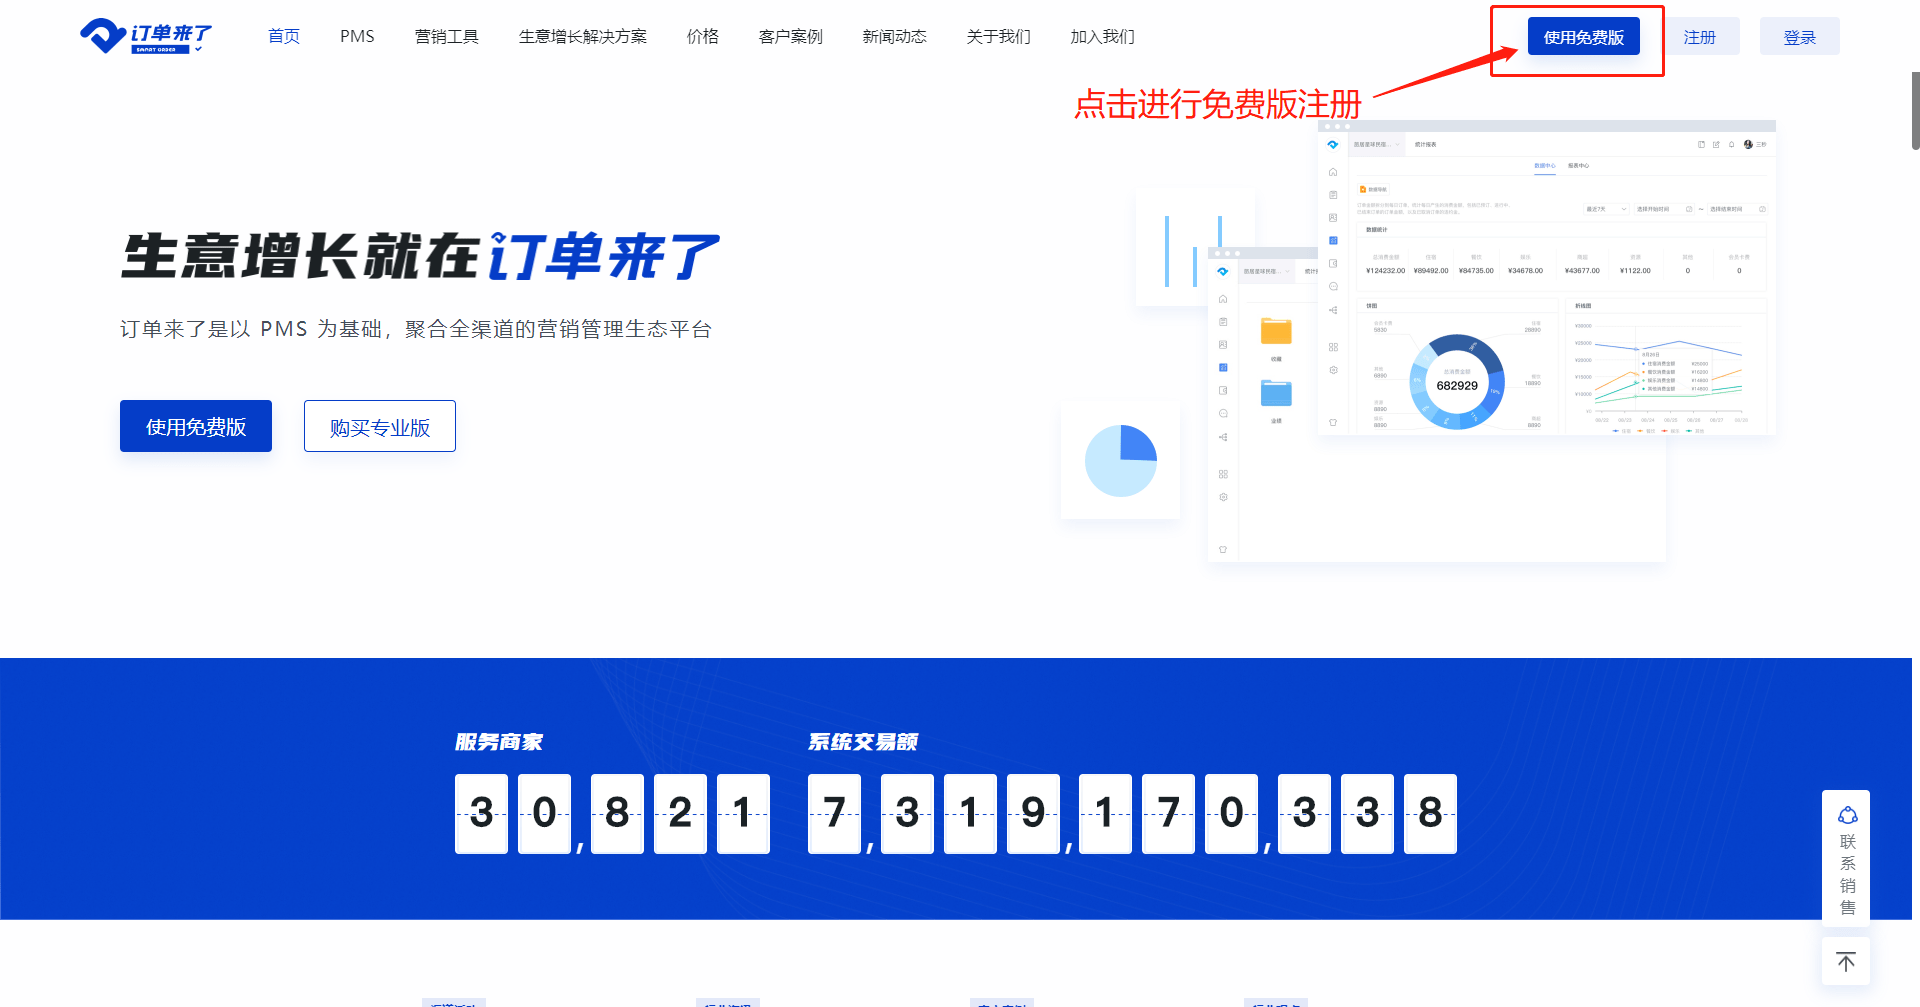
Task: Go to the 首页 navigation item
Action: click(284, 37)
